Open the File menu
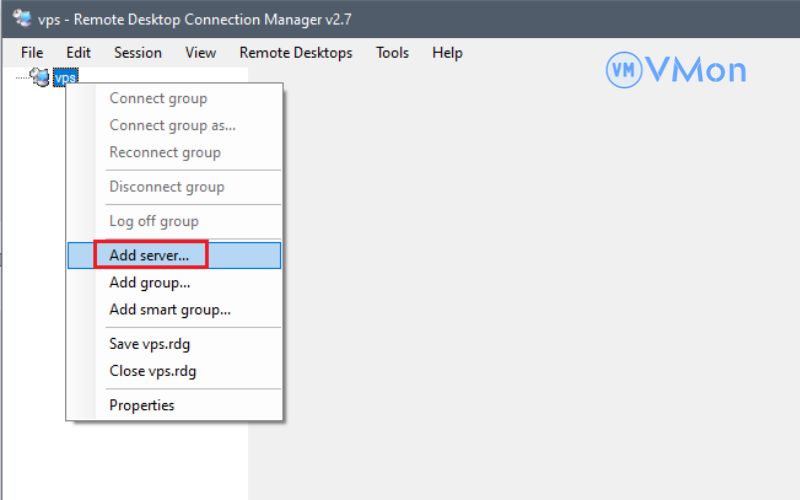Screen dimensions: 800x500 click(x=32, y=53)
